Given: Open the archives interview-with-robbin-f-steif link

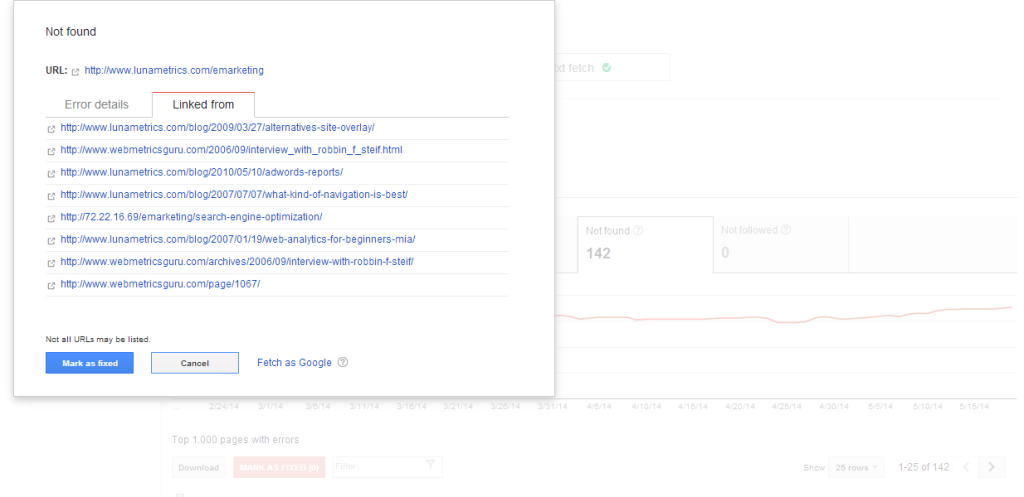Looking at the screenshot, I should pyautogui.click(x=237, y=261).
